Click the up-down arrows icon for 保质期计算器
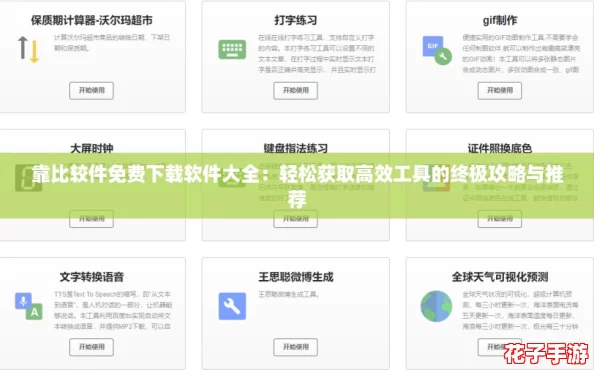This screenshot has width=594, height=372. point(28,49)
